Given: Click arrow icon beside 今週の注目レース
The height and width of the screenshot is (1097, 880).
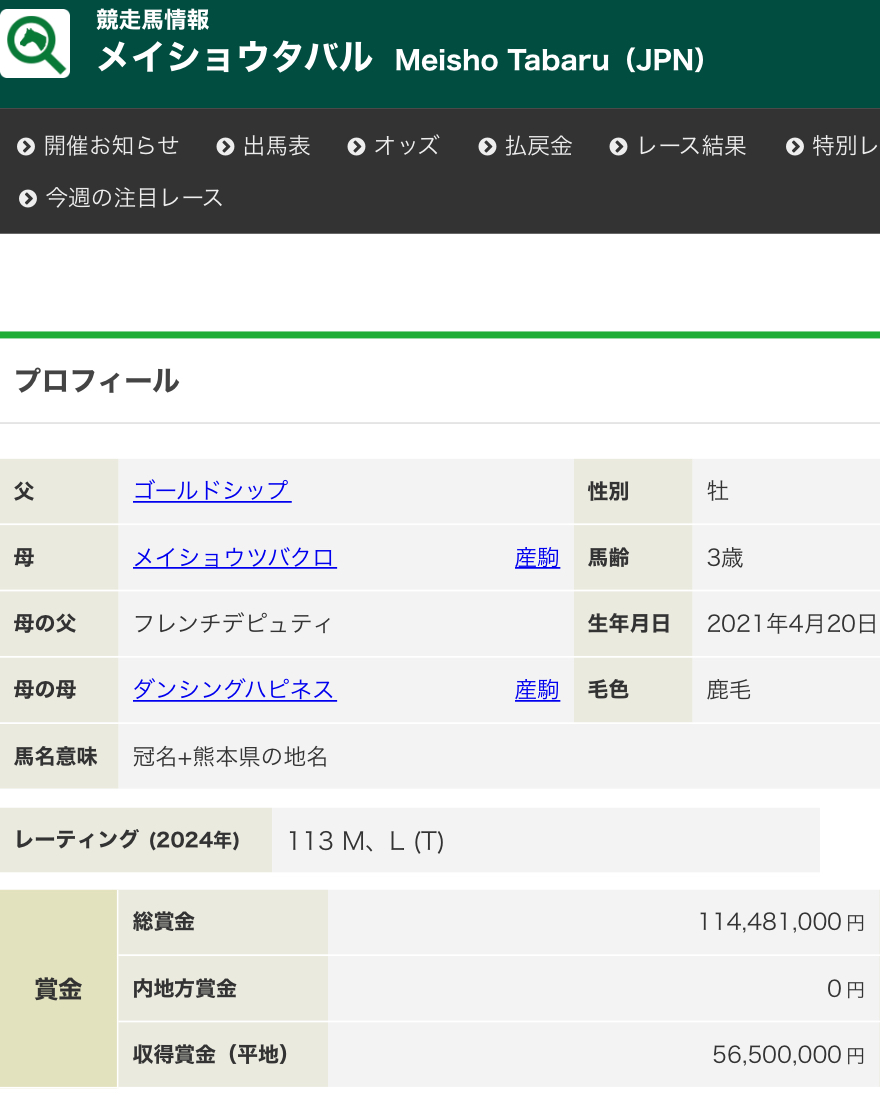Looking at the screenshot, I should (x=28, y=199).
